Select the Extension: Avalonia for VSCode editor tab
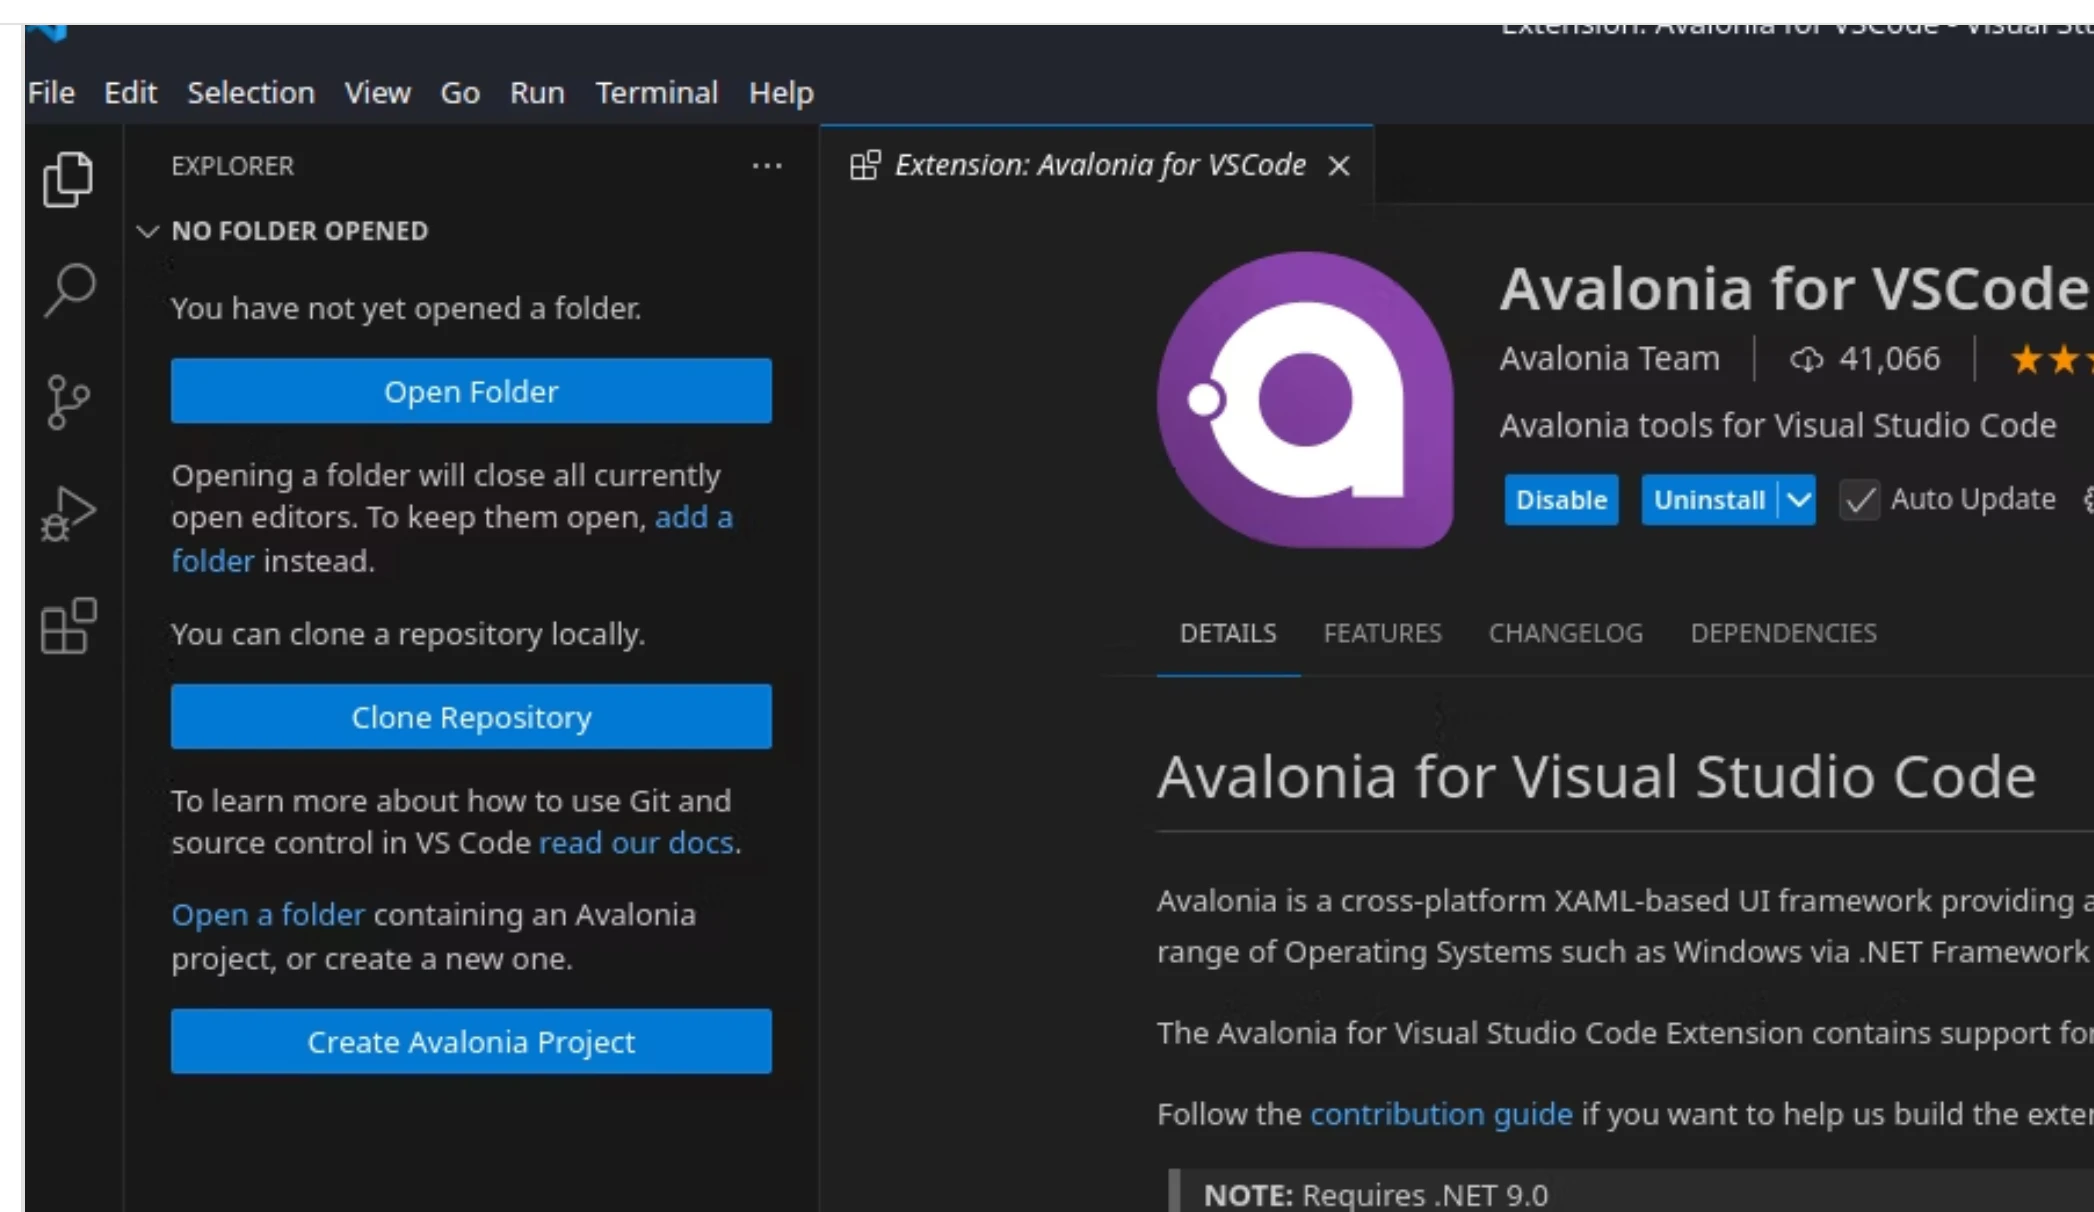The width and height of the screenshot is (2094, 1212). (1097, 166)
